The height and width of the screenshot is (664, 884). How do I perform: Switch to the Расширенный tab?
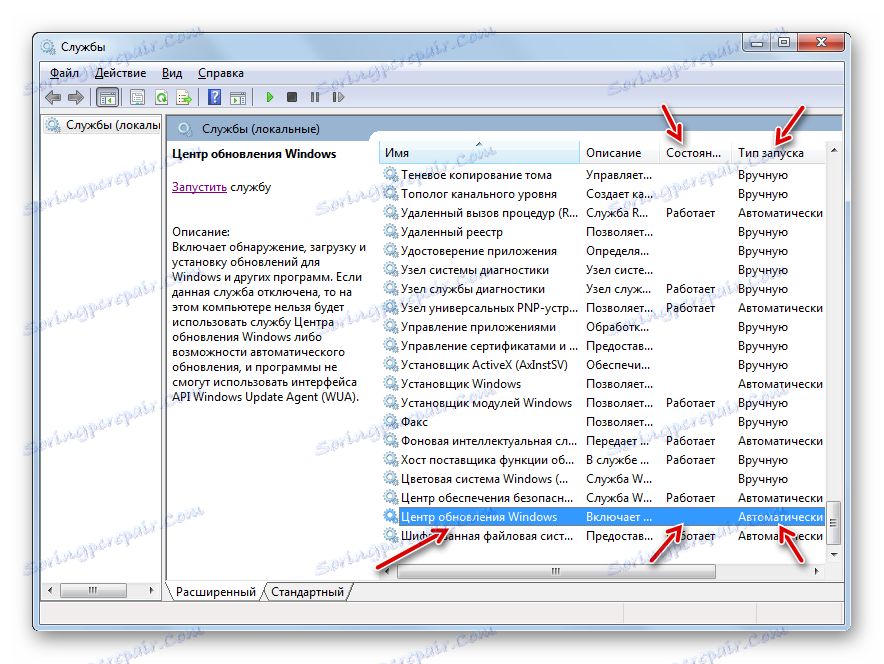click(215, 591)
